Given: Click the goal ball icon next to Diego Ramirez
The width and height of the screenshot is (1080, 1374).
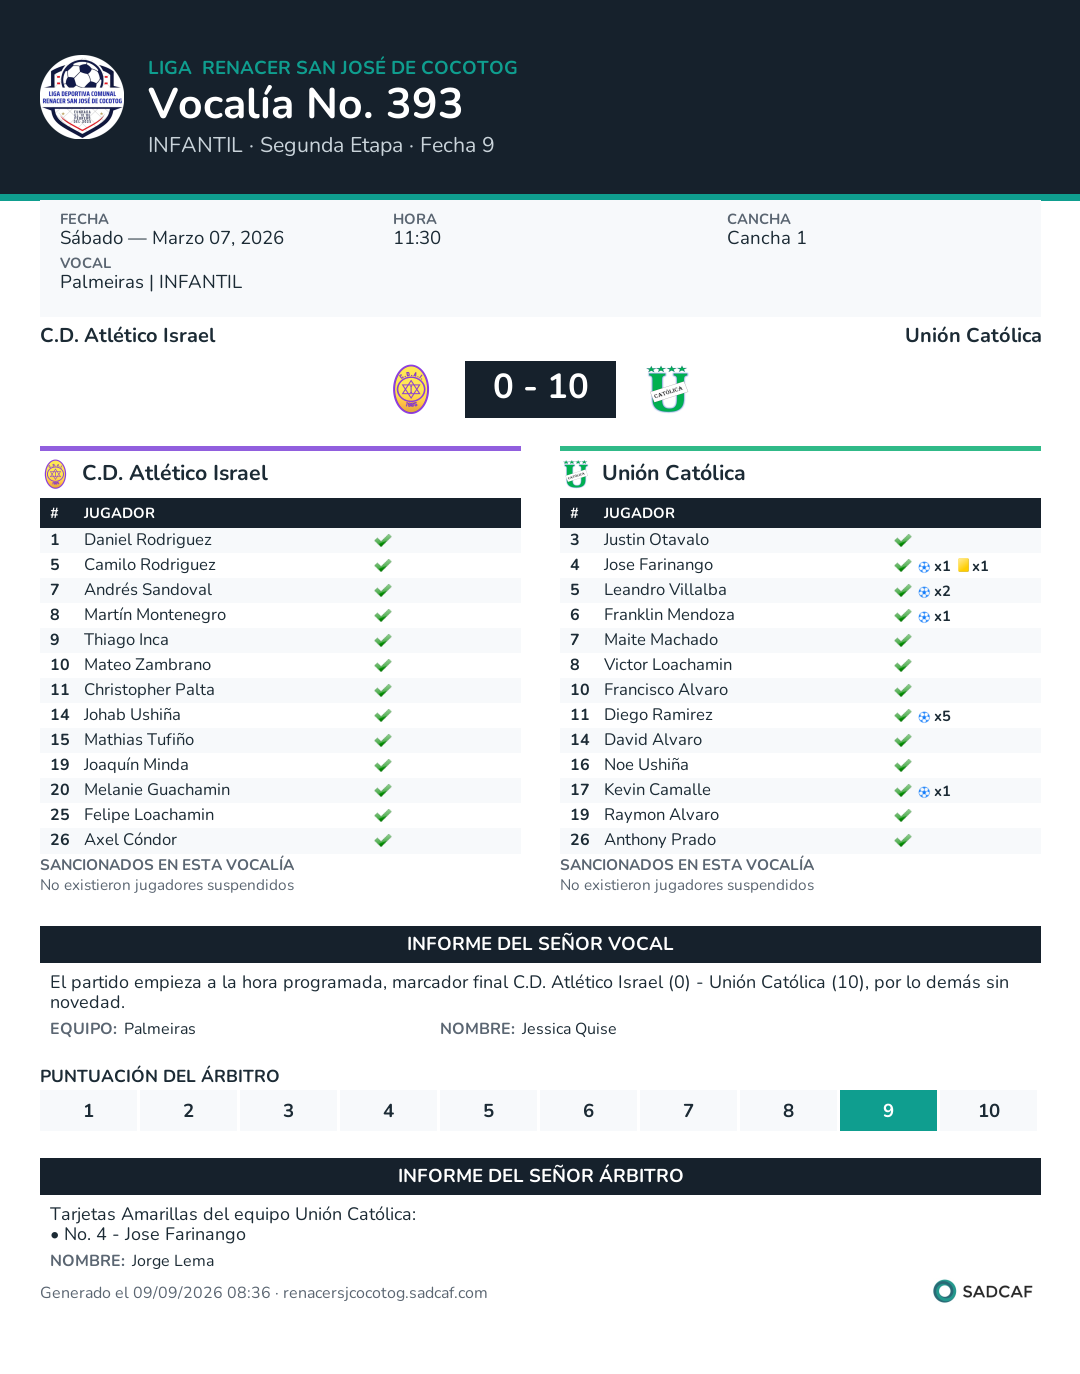Looking at the screenshot, I should coord(924,716).
